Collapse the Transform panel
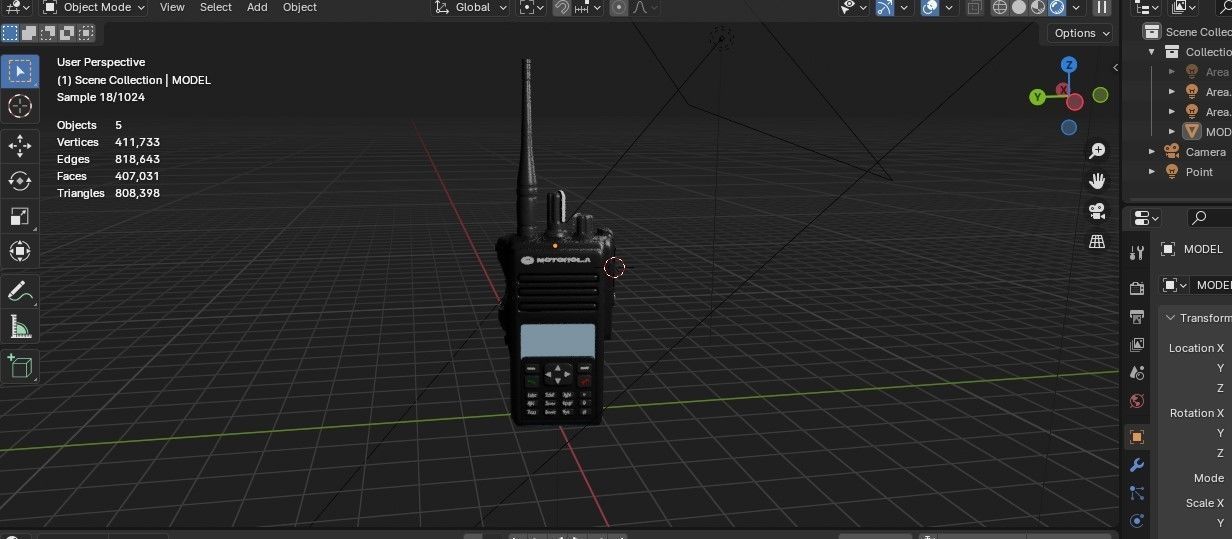The height and width of the screenshot is (539, 1232). tap(1171, 318)
